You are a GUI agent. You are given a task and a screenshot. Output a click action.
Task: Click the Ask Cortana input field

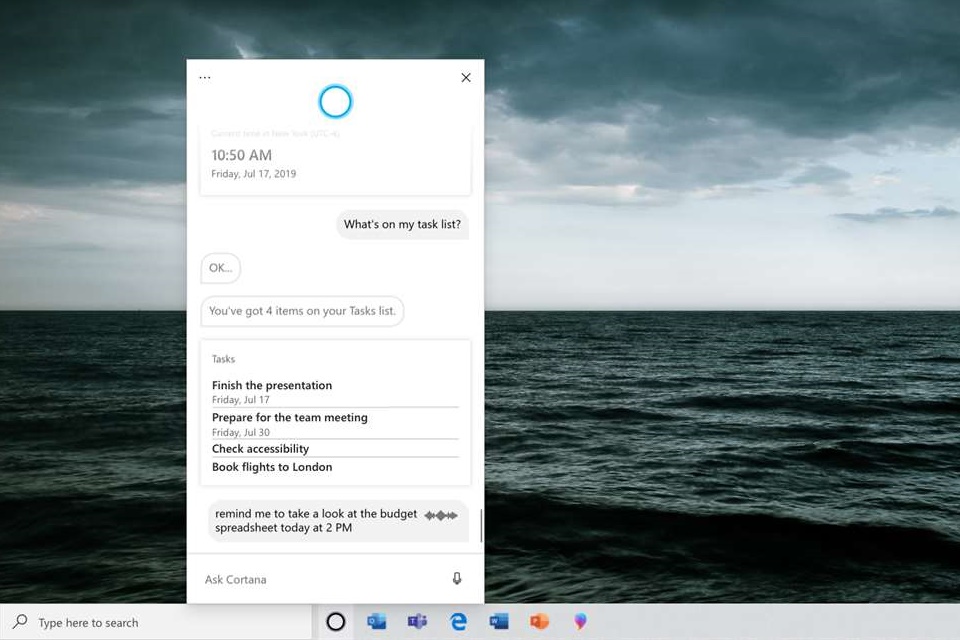[x=300, y=579]
